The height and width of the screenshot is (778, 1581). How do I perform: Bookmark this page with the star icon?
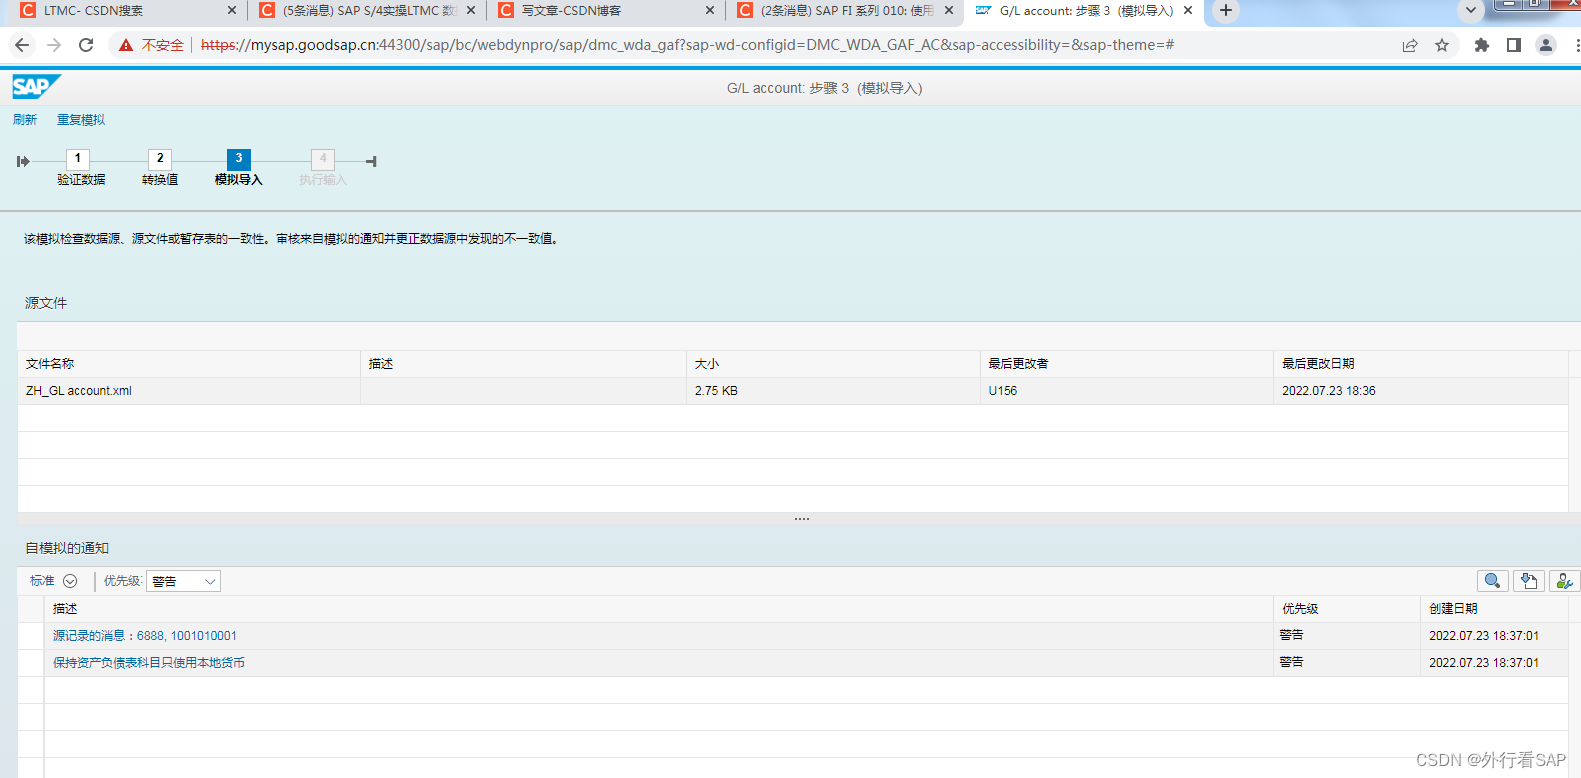[x=1442, y=45]
